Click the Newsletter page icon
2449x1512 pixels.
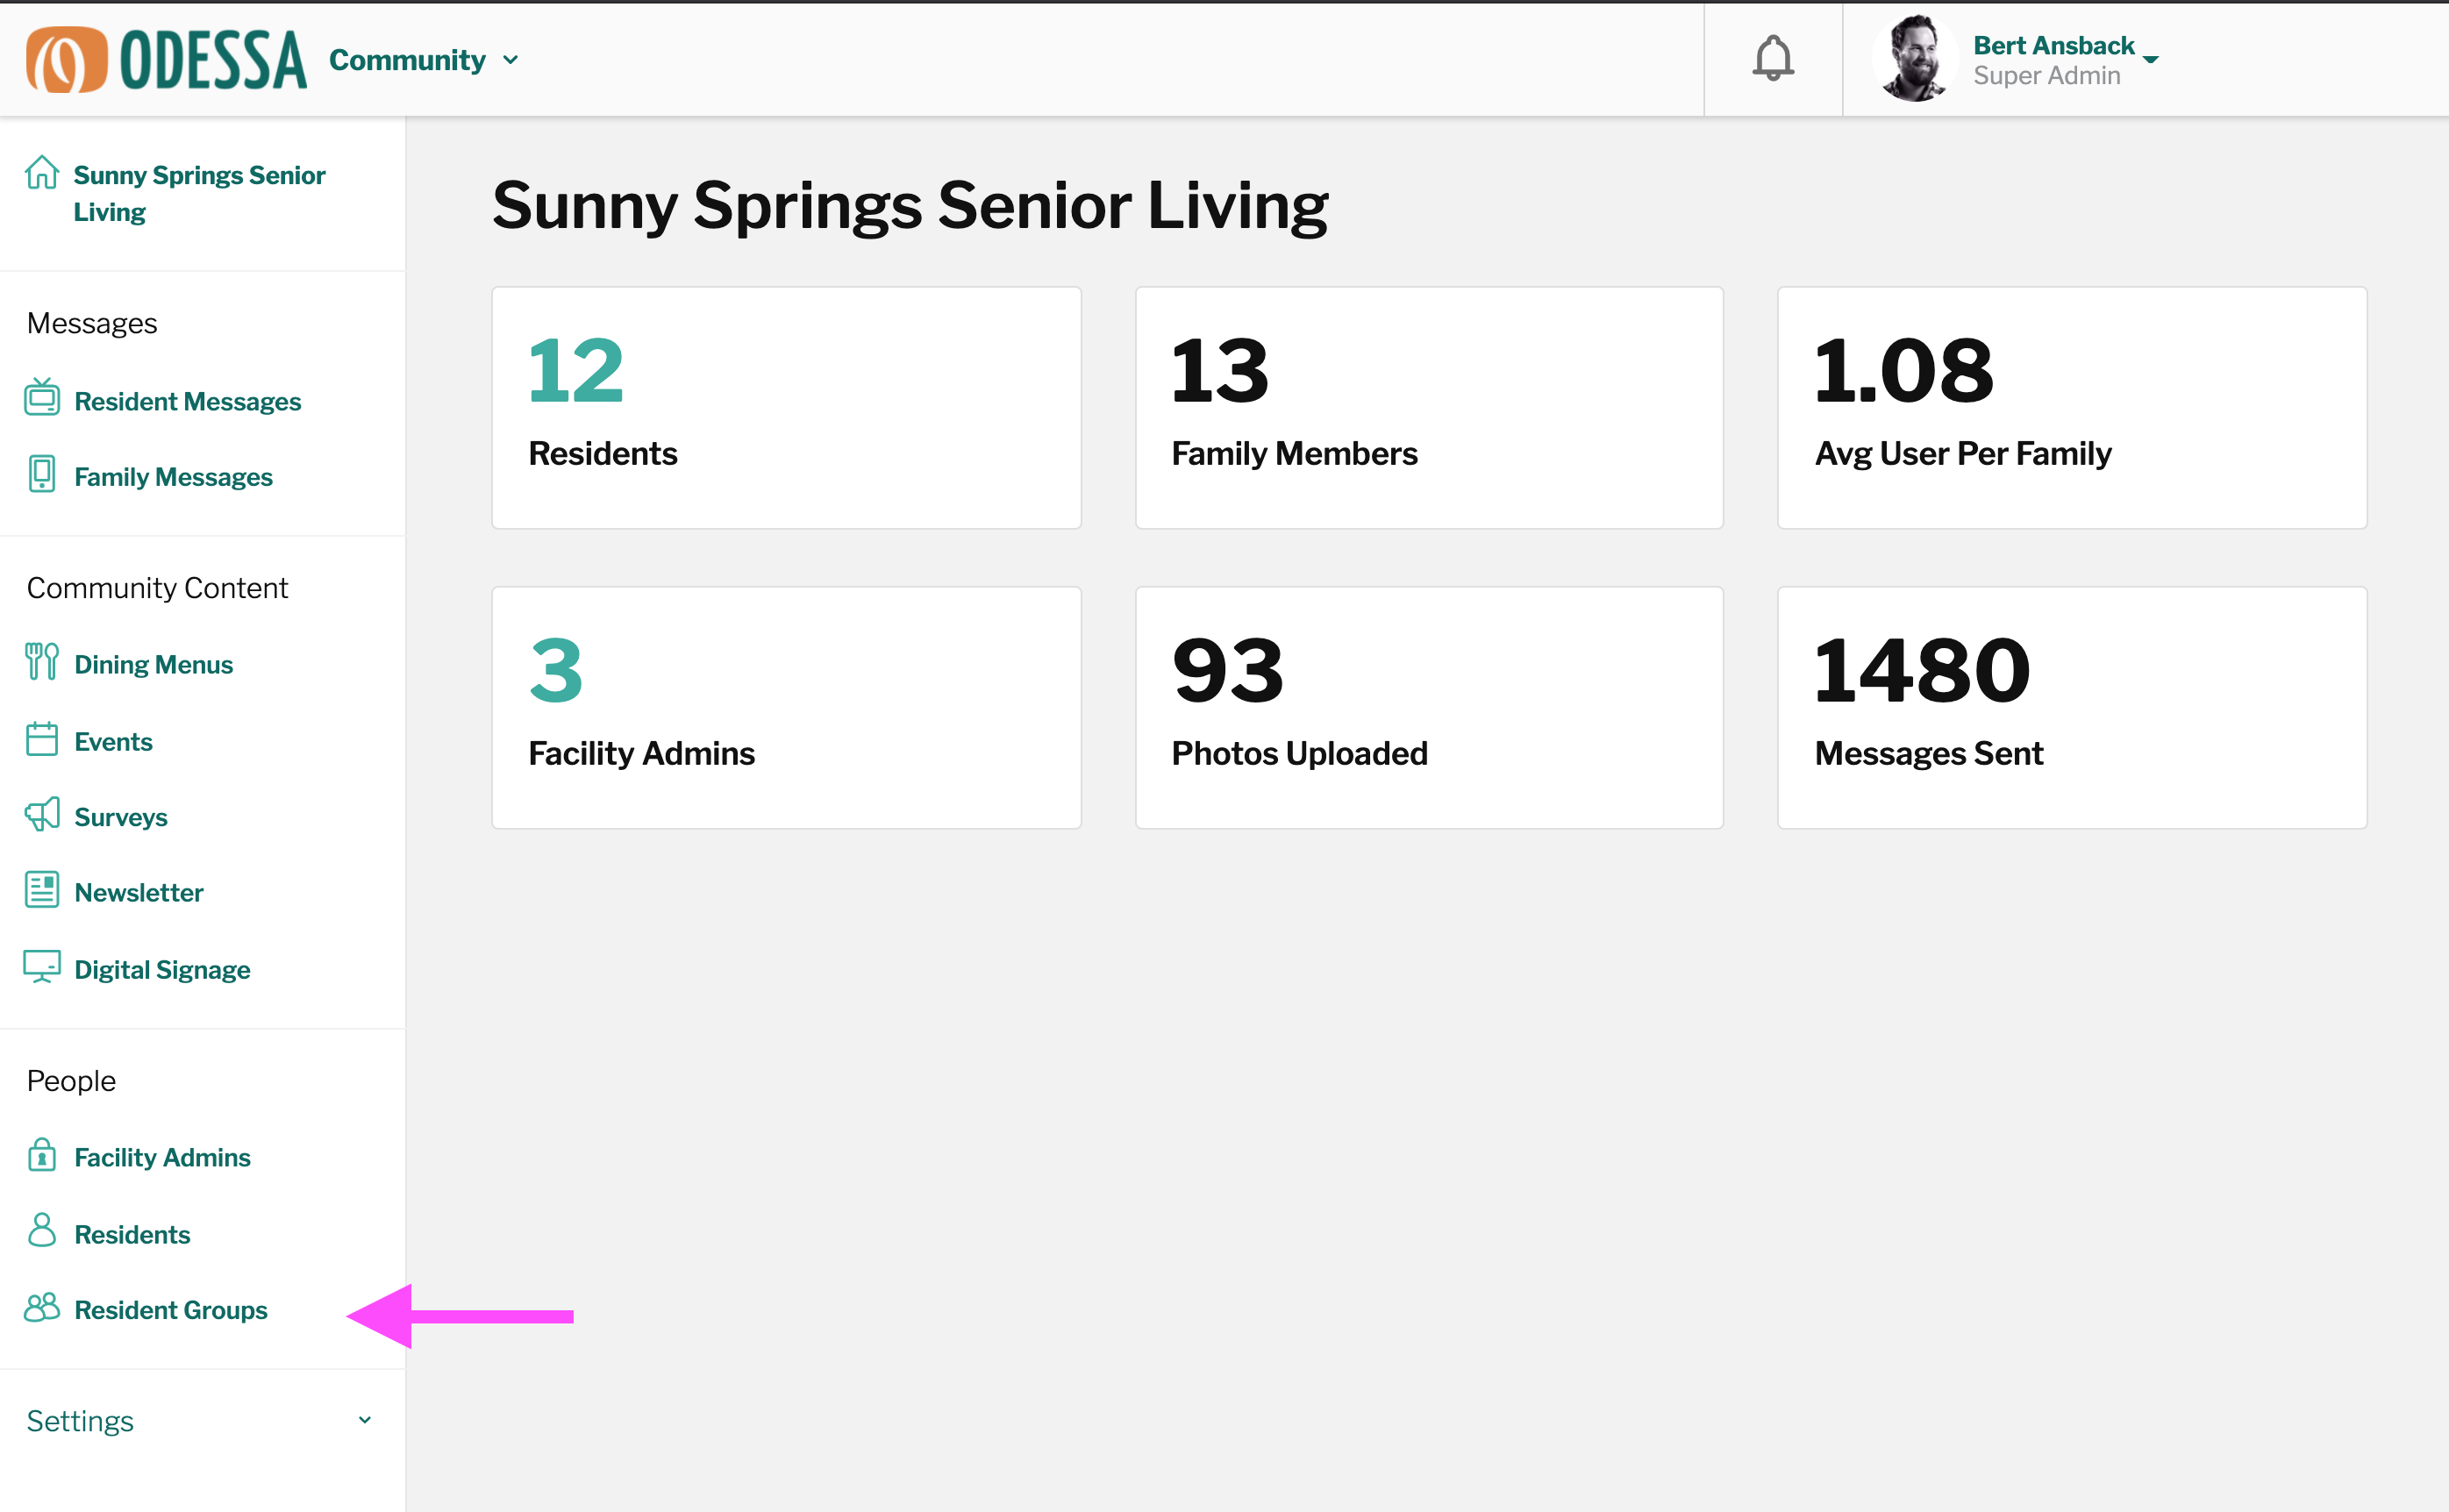click(x=42, y=890)
